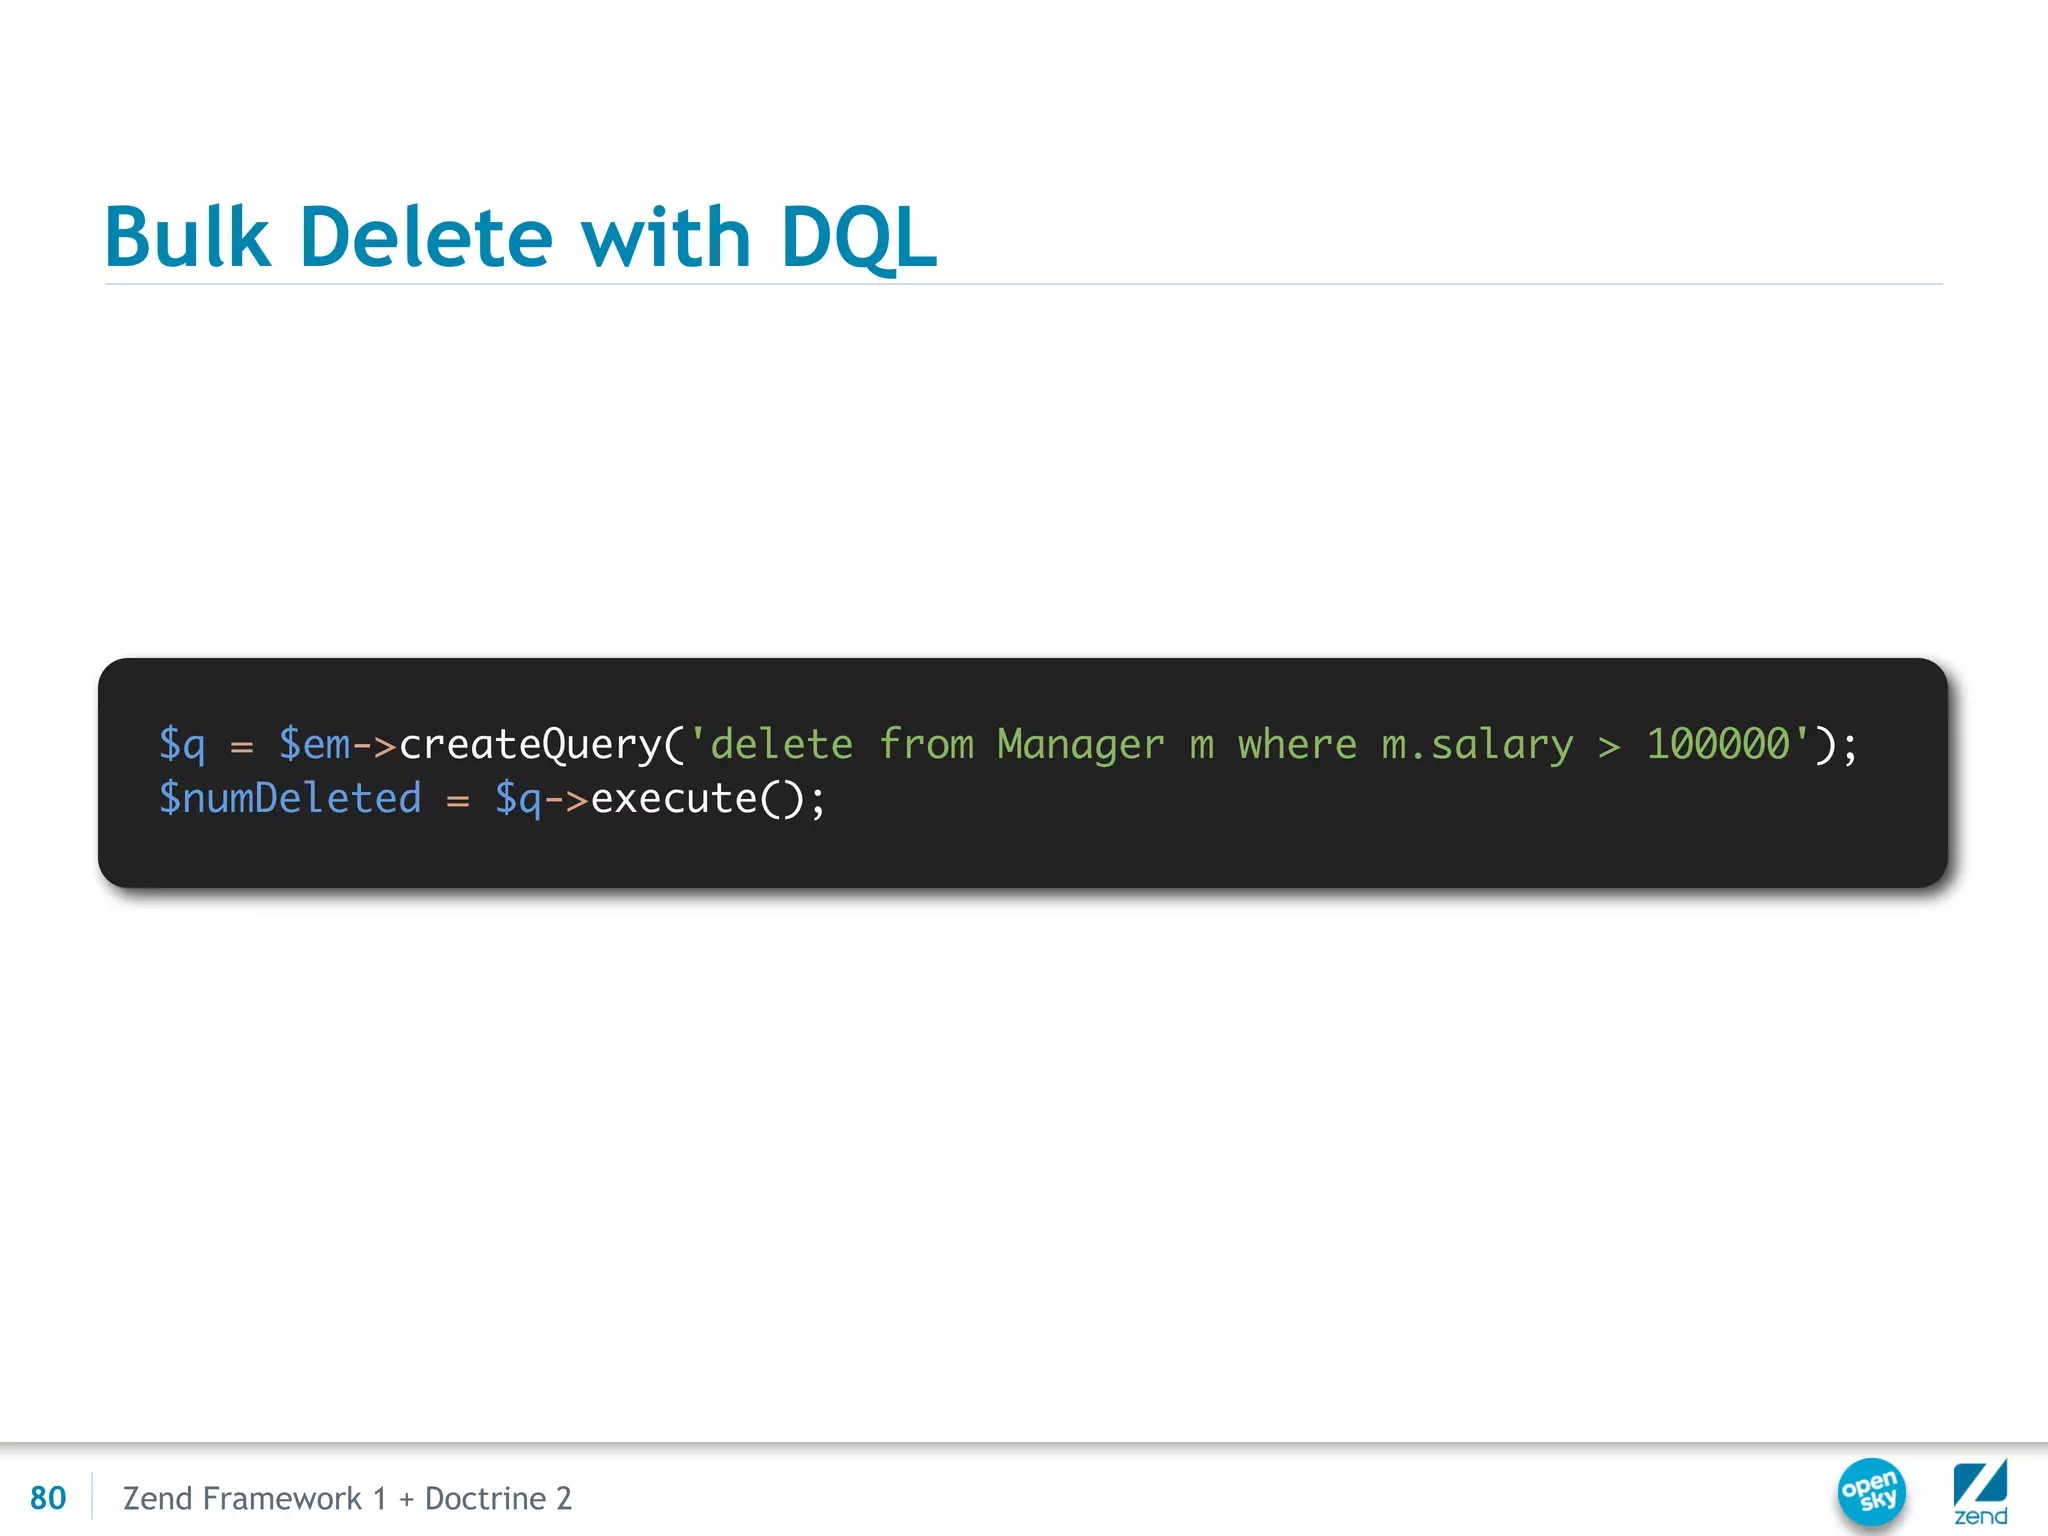Viewport: 2048px width, 1536px height.
Task: Select the slide title 'Bulk Delete with DQL'
Action: click(x=521, y=237)
